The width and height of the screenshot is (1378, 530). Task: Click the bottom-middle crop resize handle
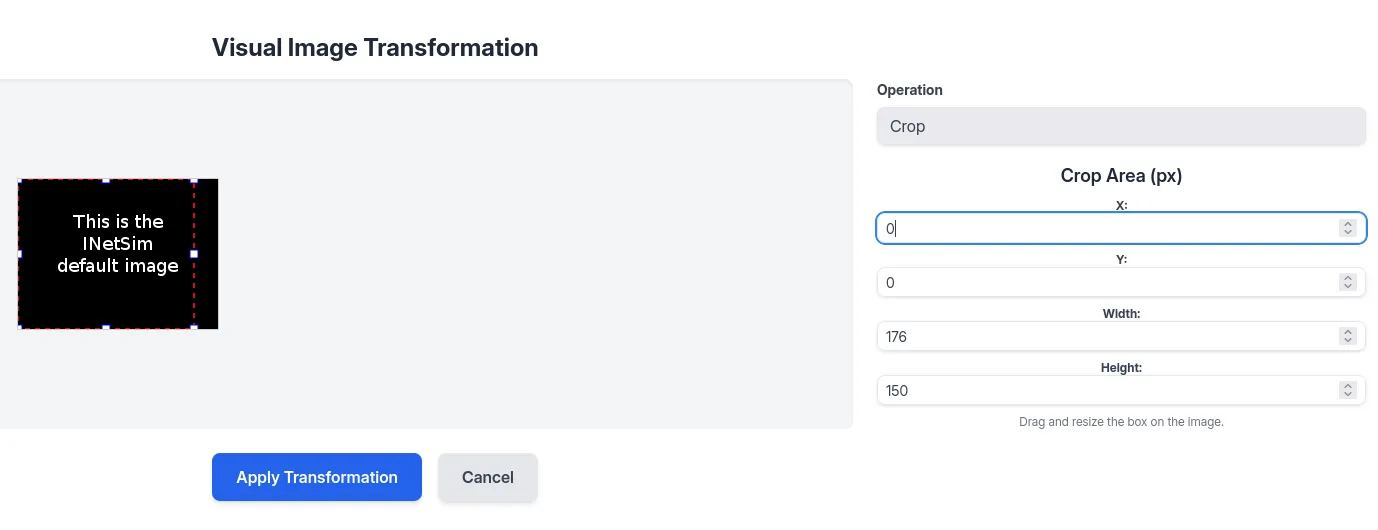[x=106, y=328]
